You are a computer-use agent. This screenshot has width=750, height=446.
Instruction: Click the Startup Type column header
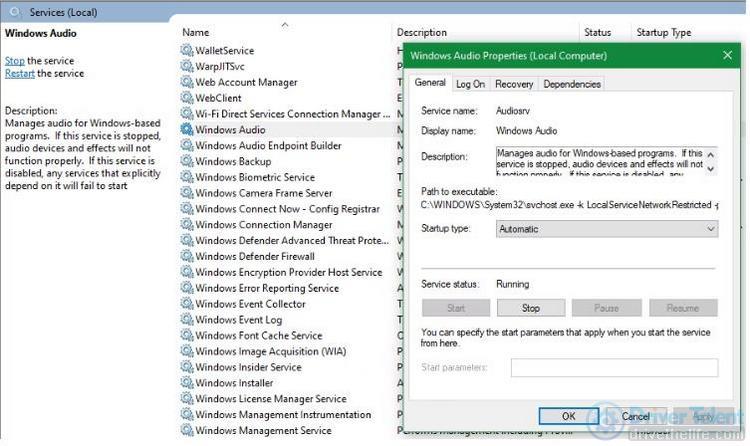663,33
